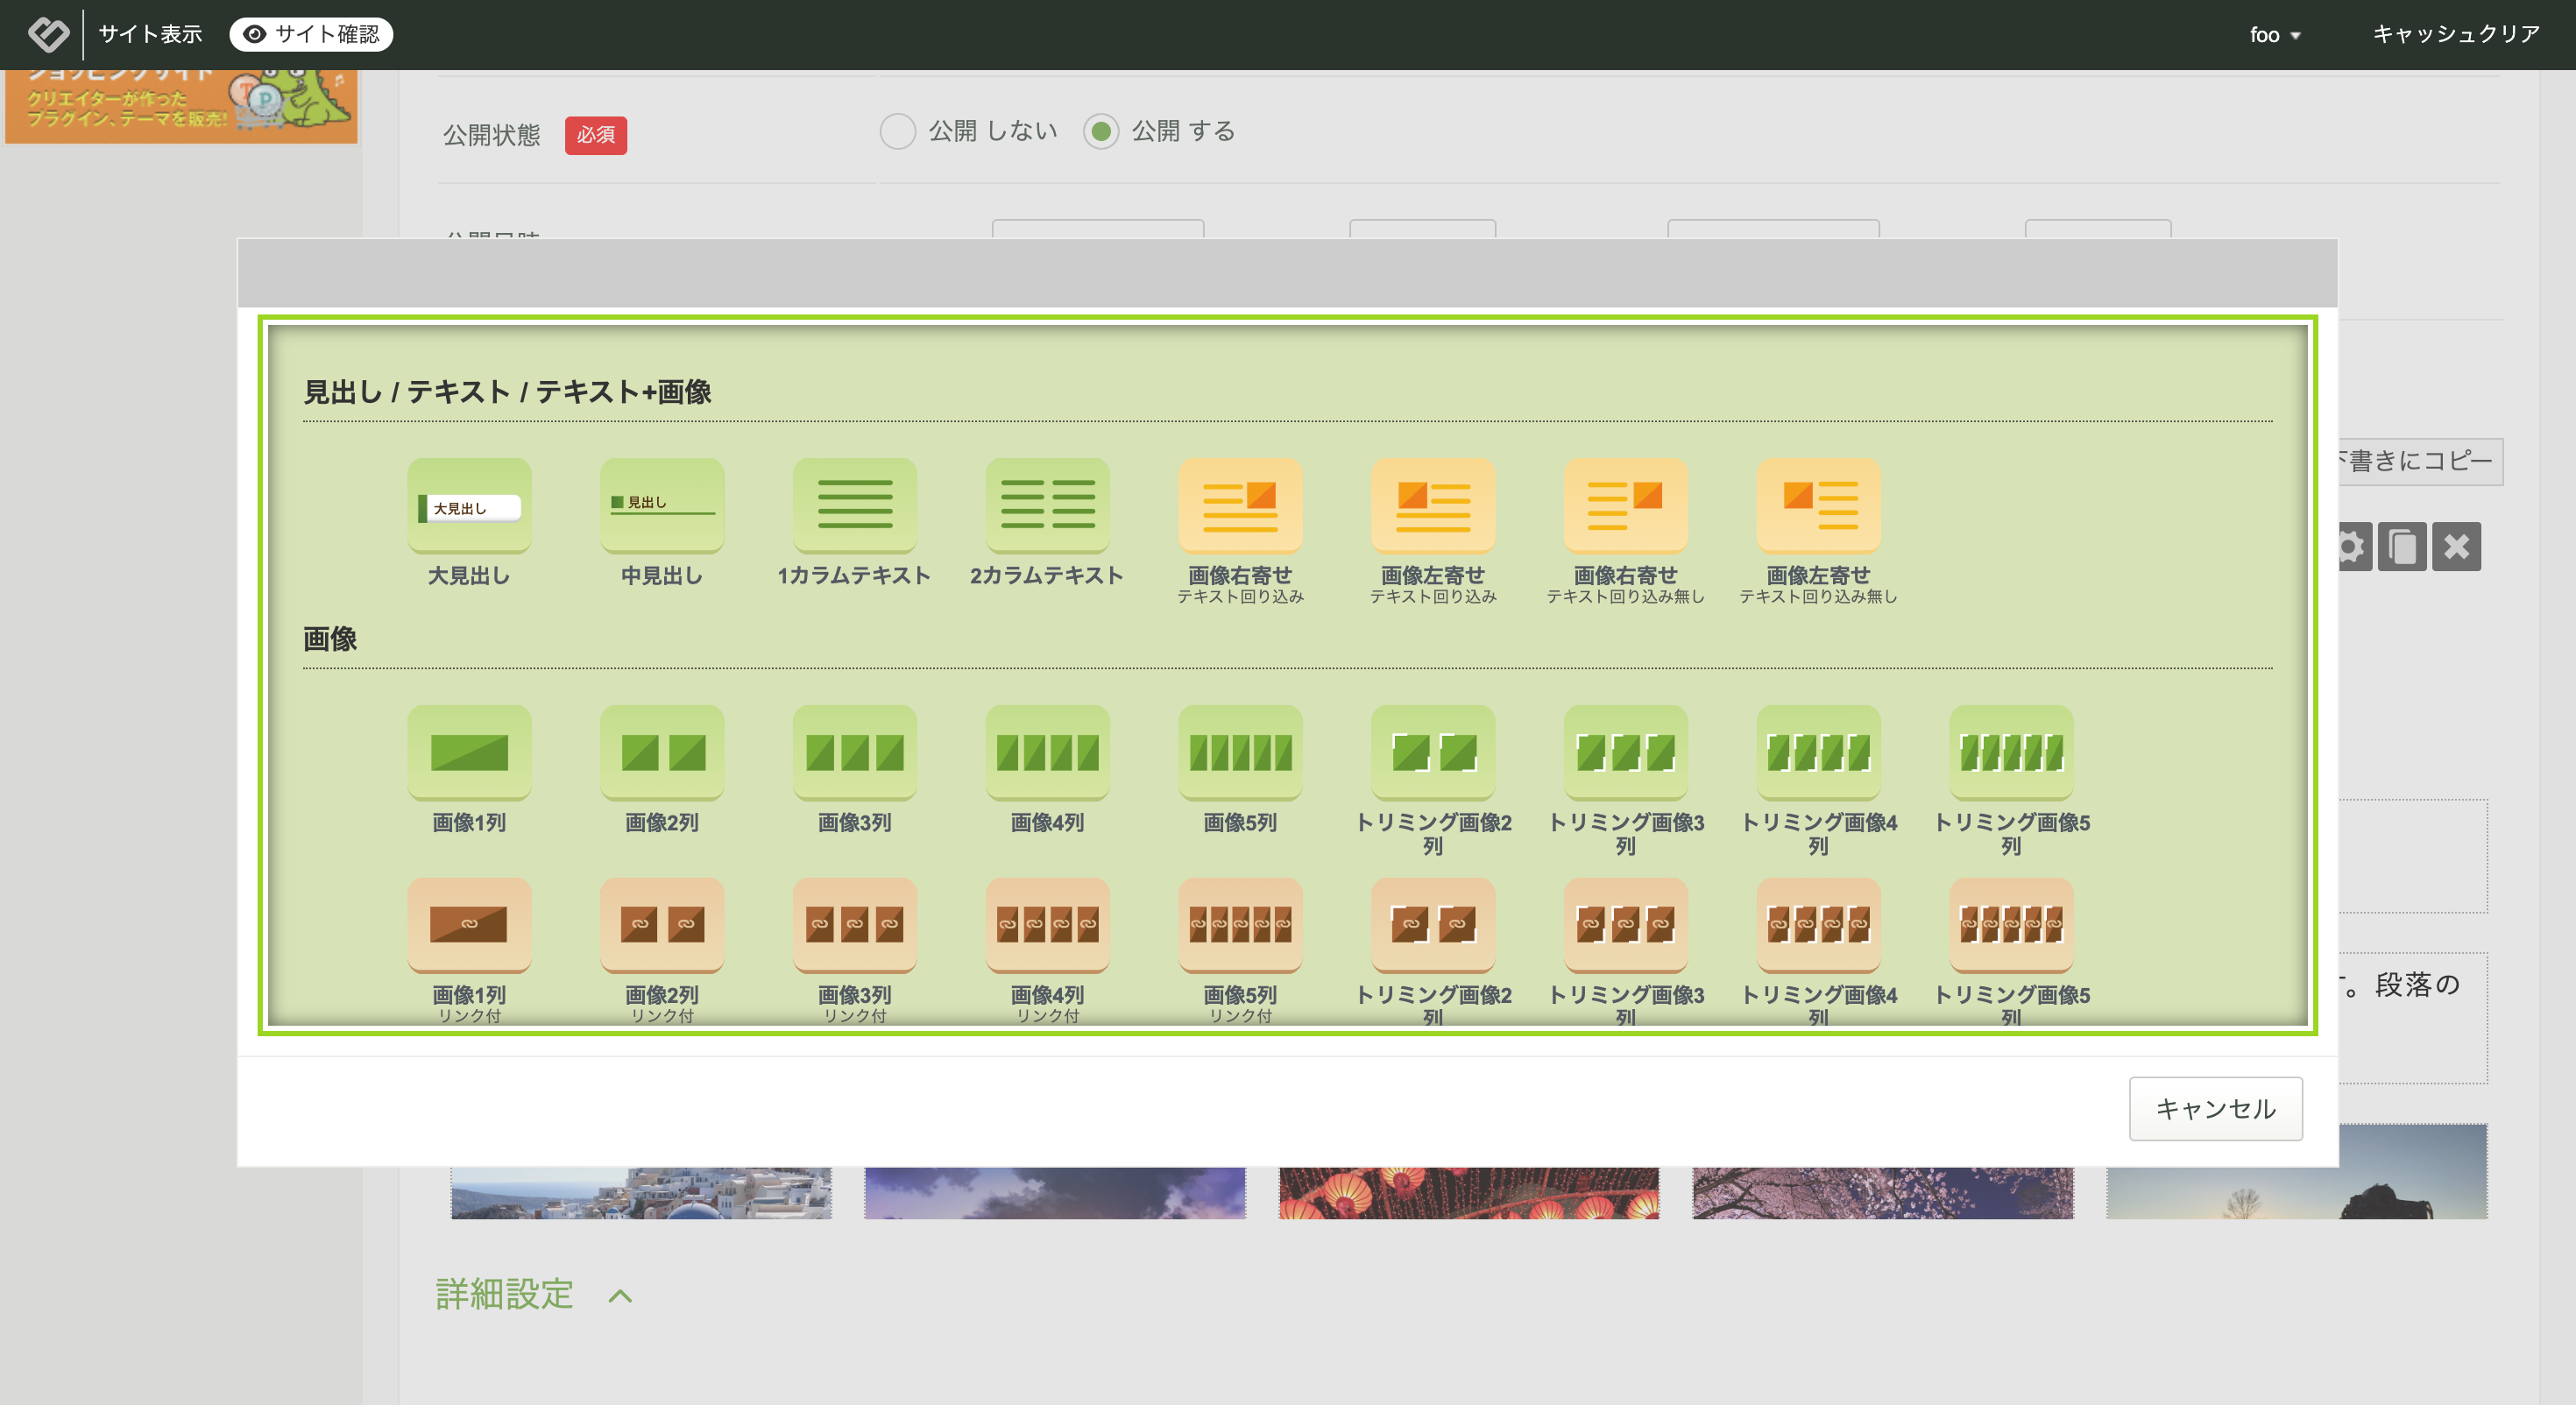Add a 画像2列 block
The width and height of the screenshot is (2576, 1405).
click(662, 753)
